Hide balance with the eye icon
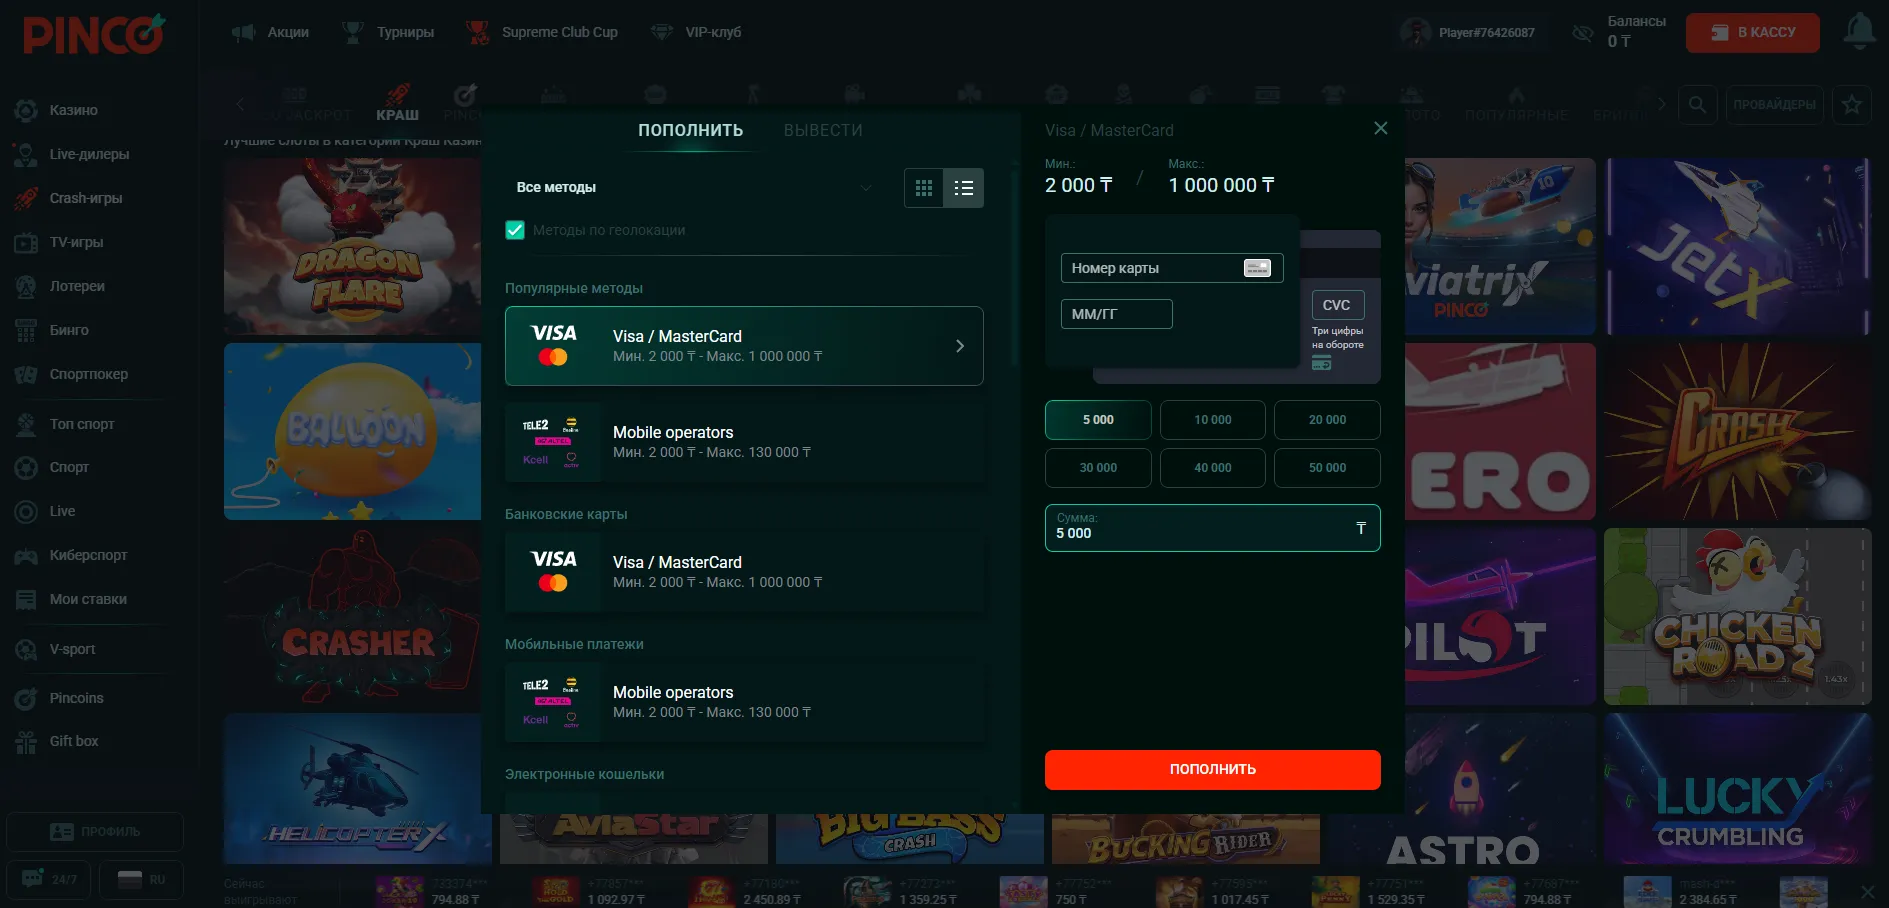1889x908 pixels. [1582, 33]
